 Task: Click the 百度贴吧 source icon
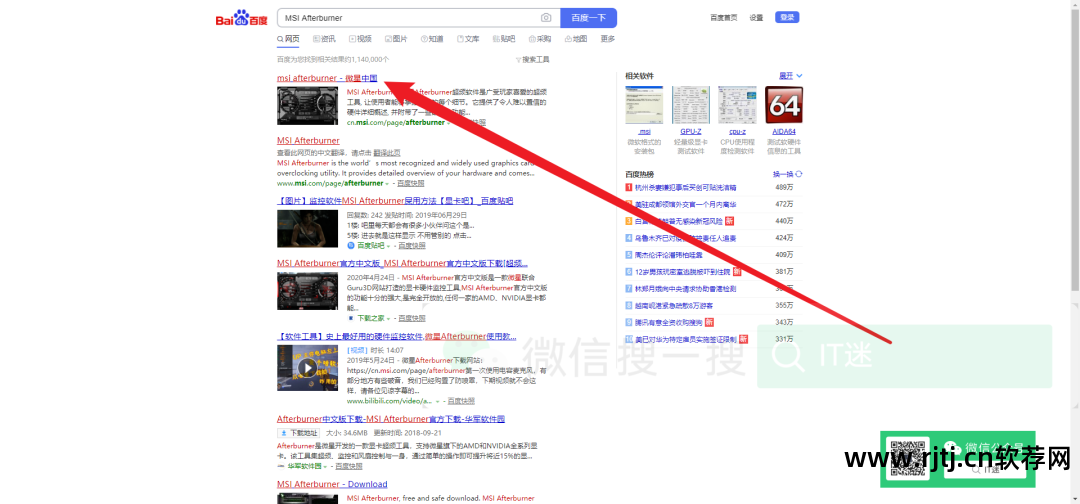coord(351,245)
